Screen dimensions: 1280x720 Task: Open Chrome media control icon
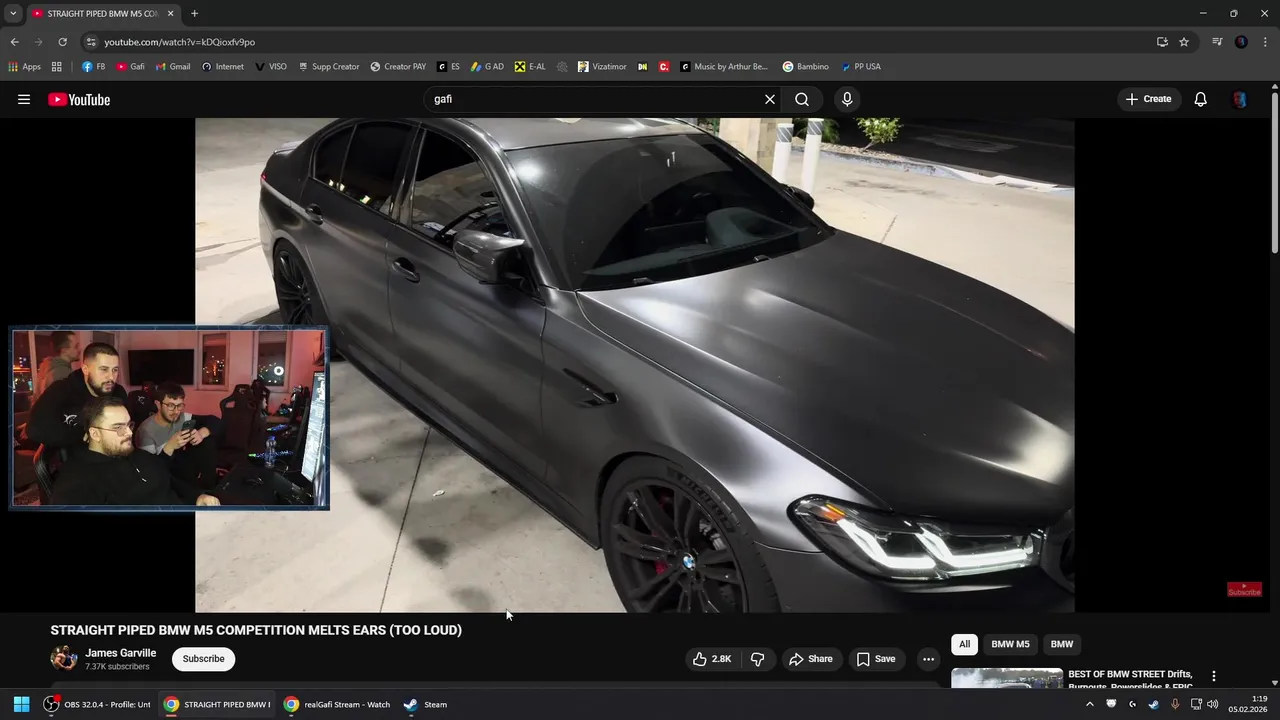(1217, 42)
